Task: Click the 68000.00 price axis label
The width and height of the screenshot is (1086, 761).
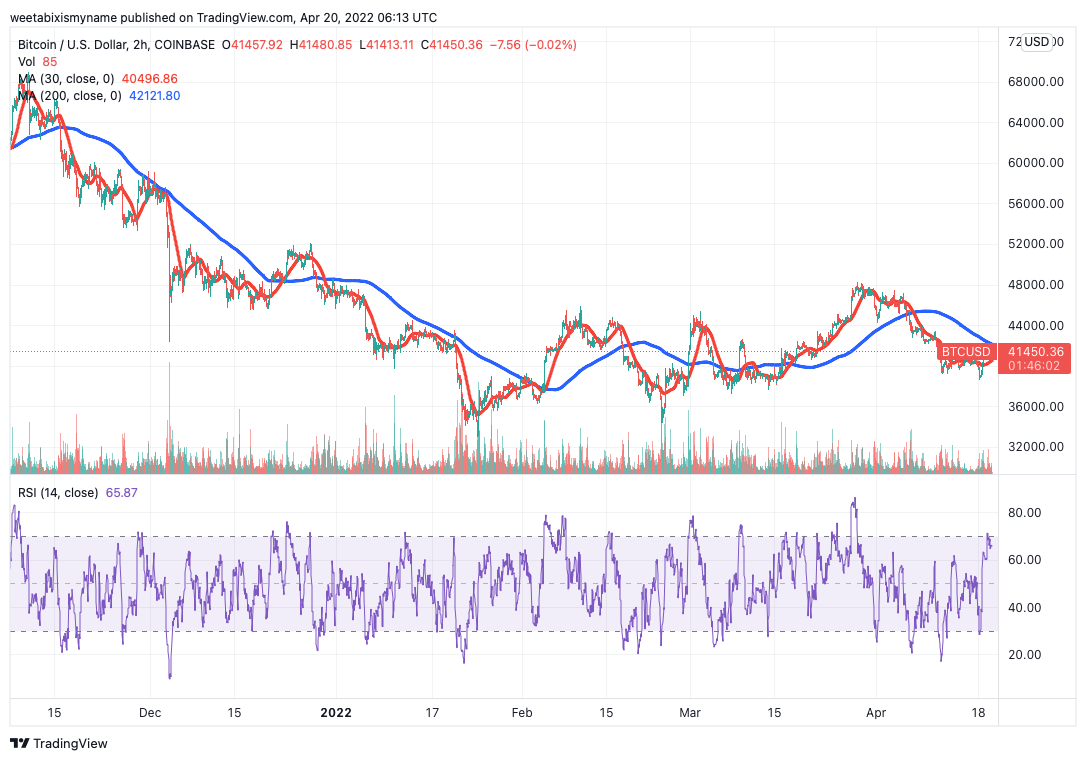Action: coord(1035,82)
